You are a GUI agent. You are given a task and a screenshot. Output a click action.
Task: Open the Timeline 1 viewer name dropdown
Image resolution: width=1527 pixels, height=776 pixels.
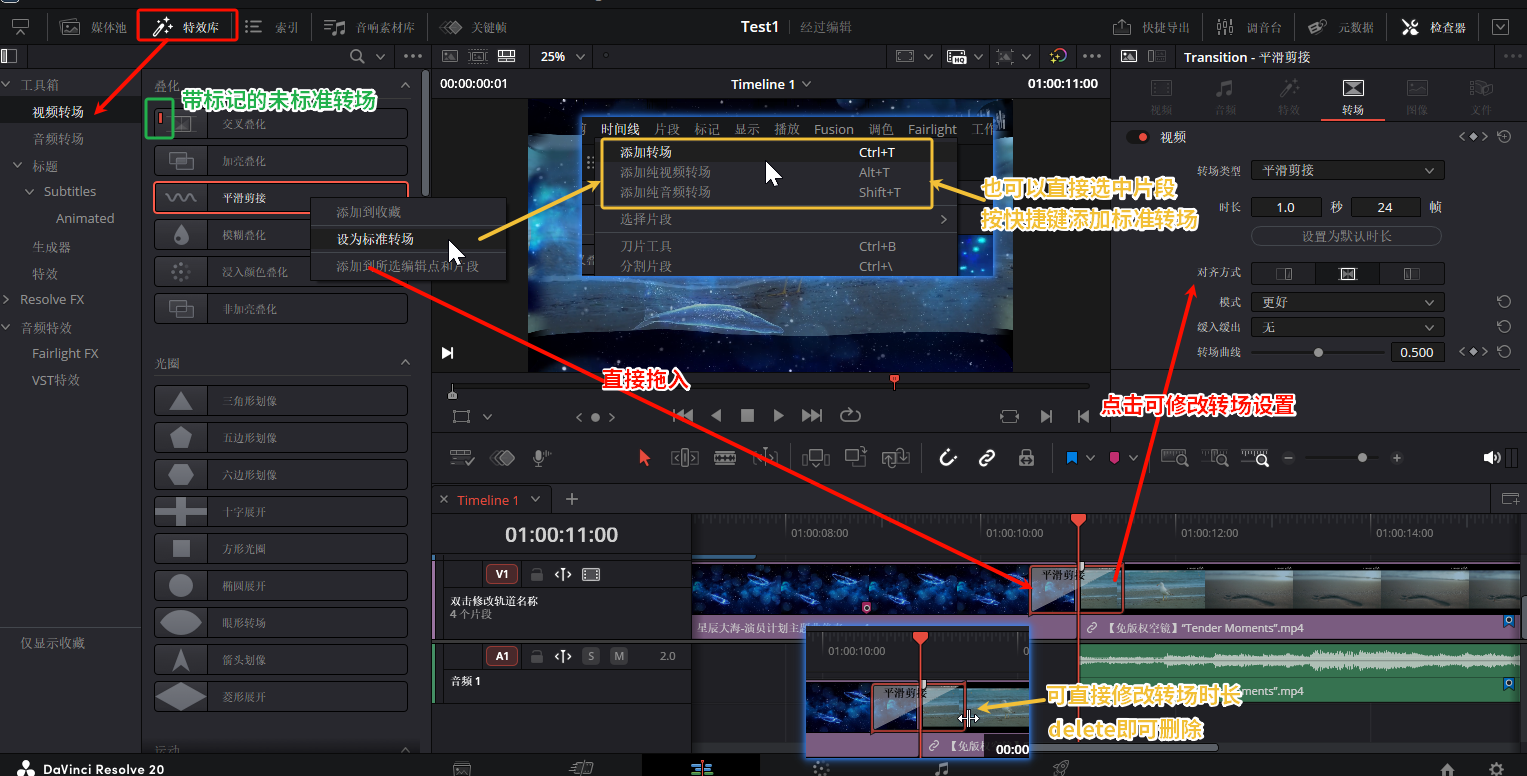771,84
